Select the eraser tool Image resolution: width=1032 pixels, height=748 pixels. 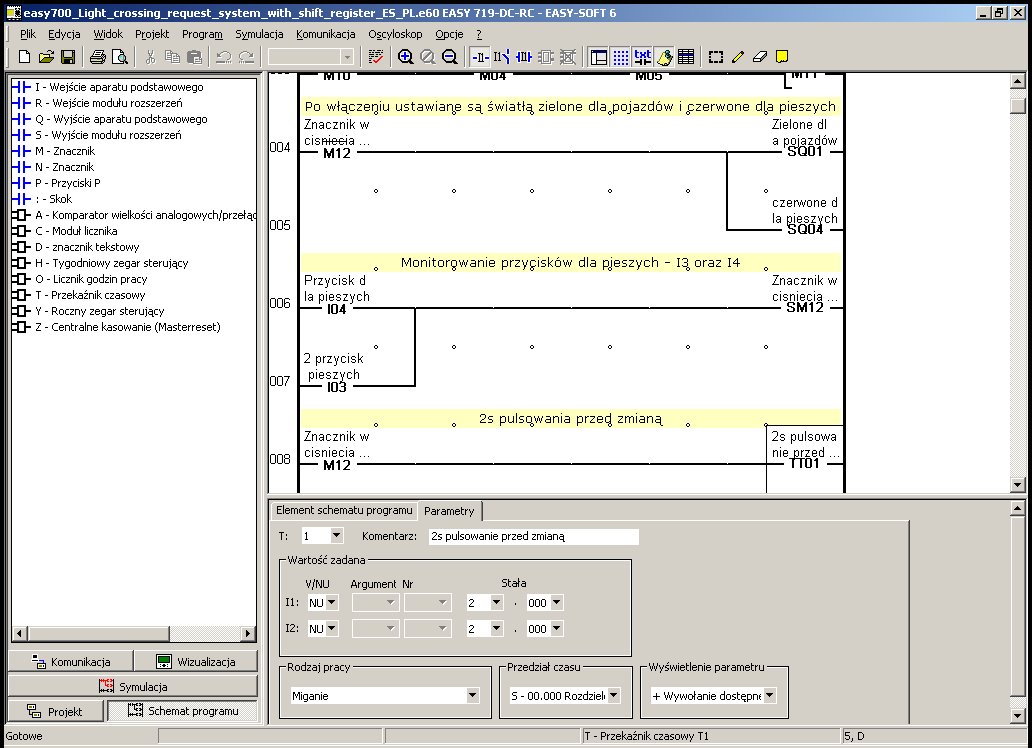(760, 57)
